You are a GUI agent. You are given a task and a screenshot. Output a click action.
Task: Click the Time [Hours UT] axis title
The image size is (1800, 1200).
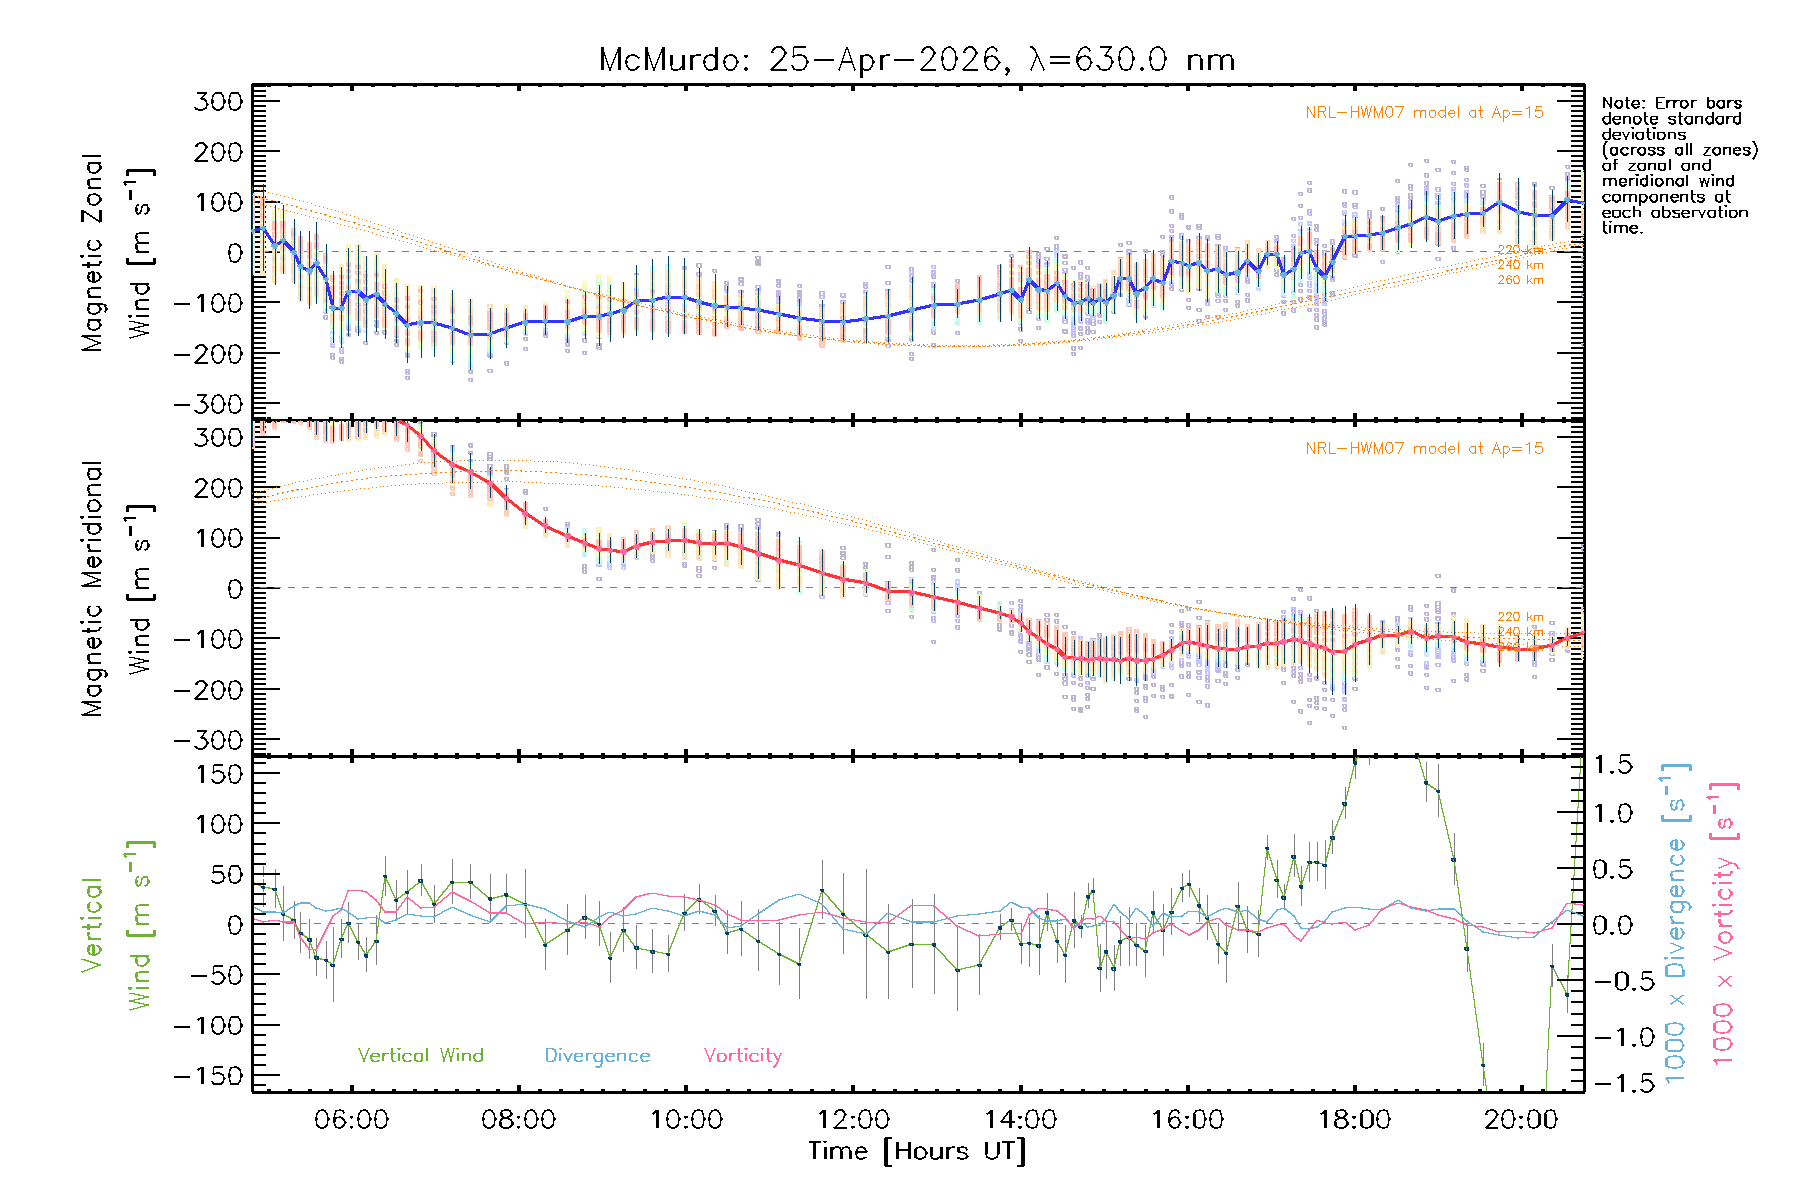[917, 1151]
